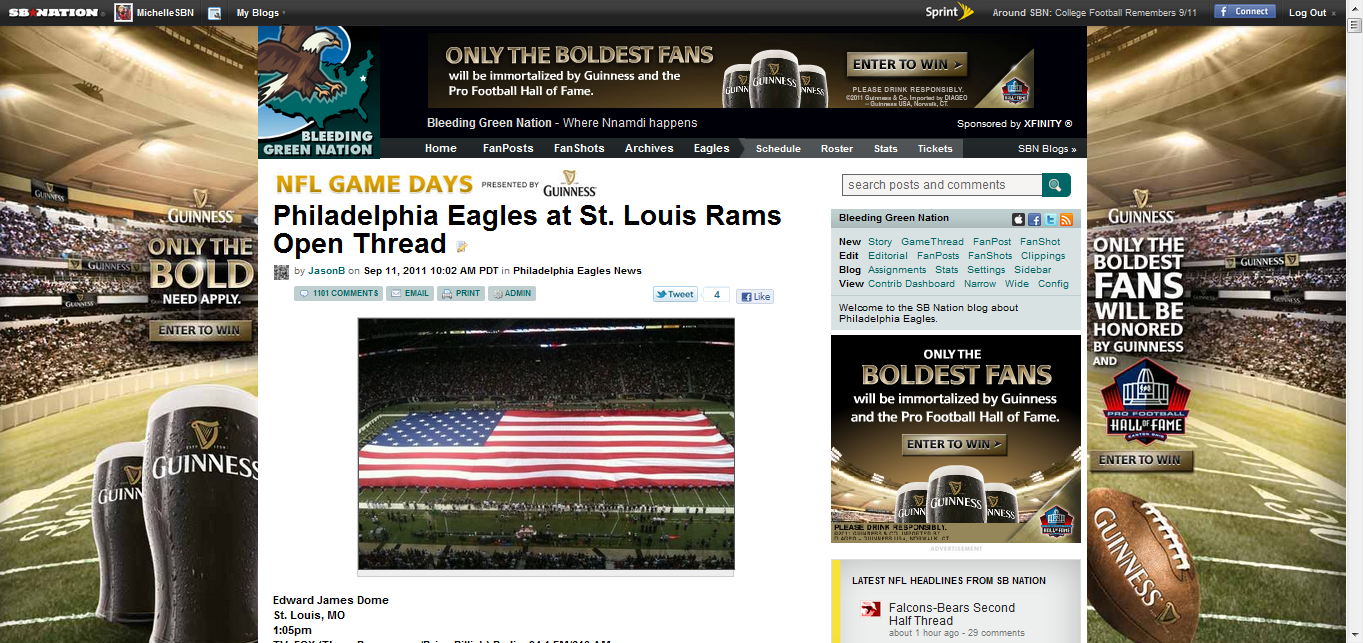Click the Sprint sponsor logo
The width and height of the screenshot is (1363, 643).
[x=948, y=12]
